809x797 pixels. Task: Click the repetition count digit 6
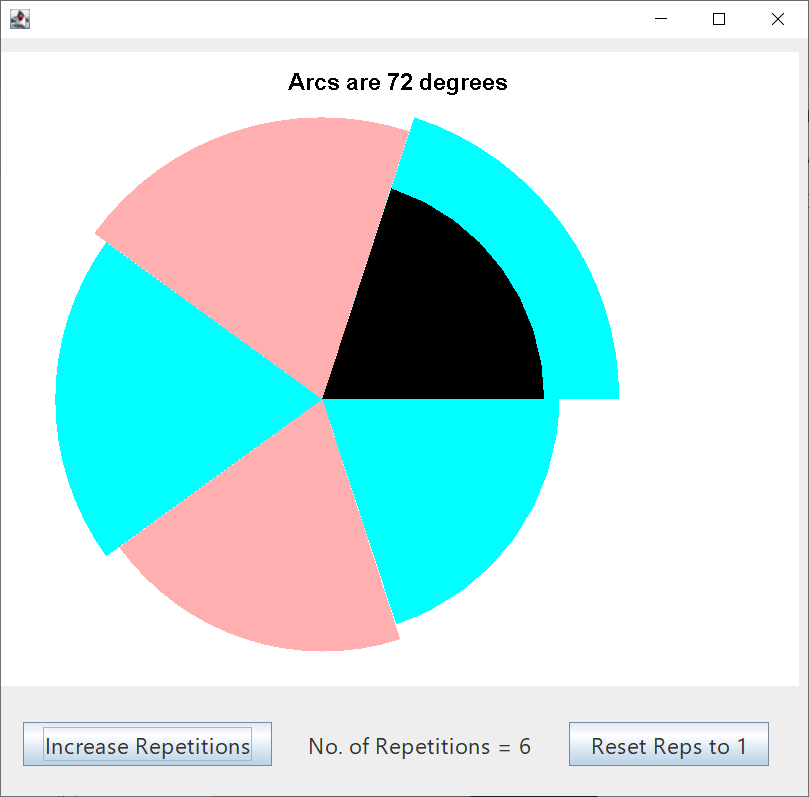coord(525,746)
